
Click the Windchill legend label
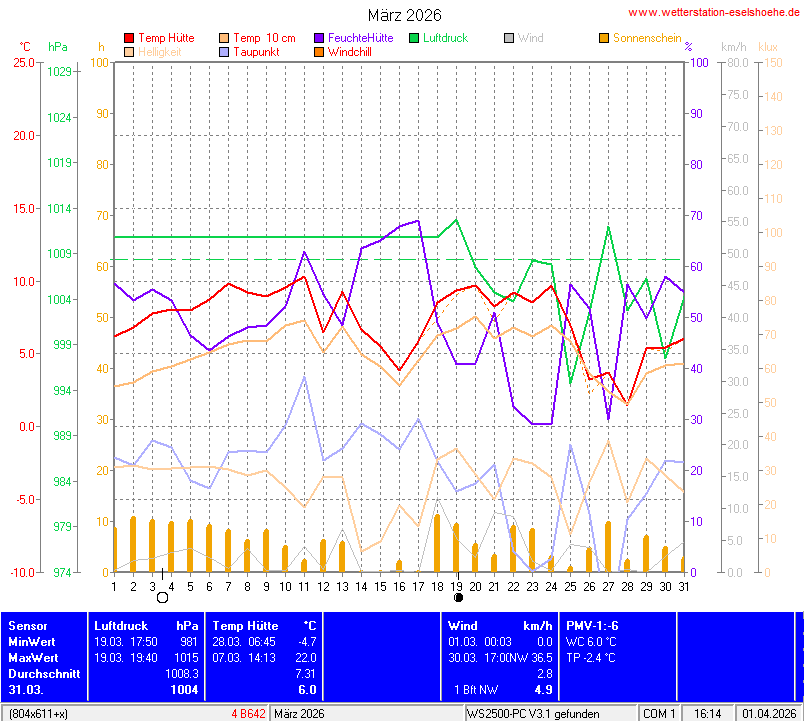[x=350, y=52]
